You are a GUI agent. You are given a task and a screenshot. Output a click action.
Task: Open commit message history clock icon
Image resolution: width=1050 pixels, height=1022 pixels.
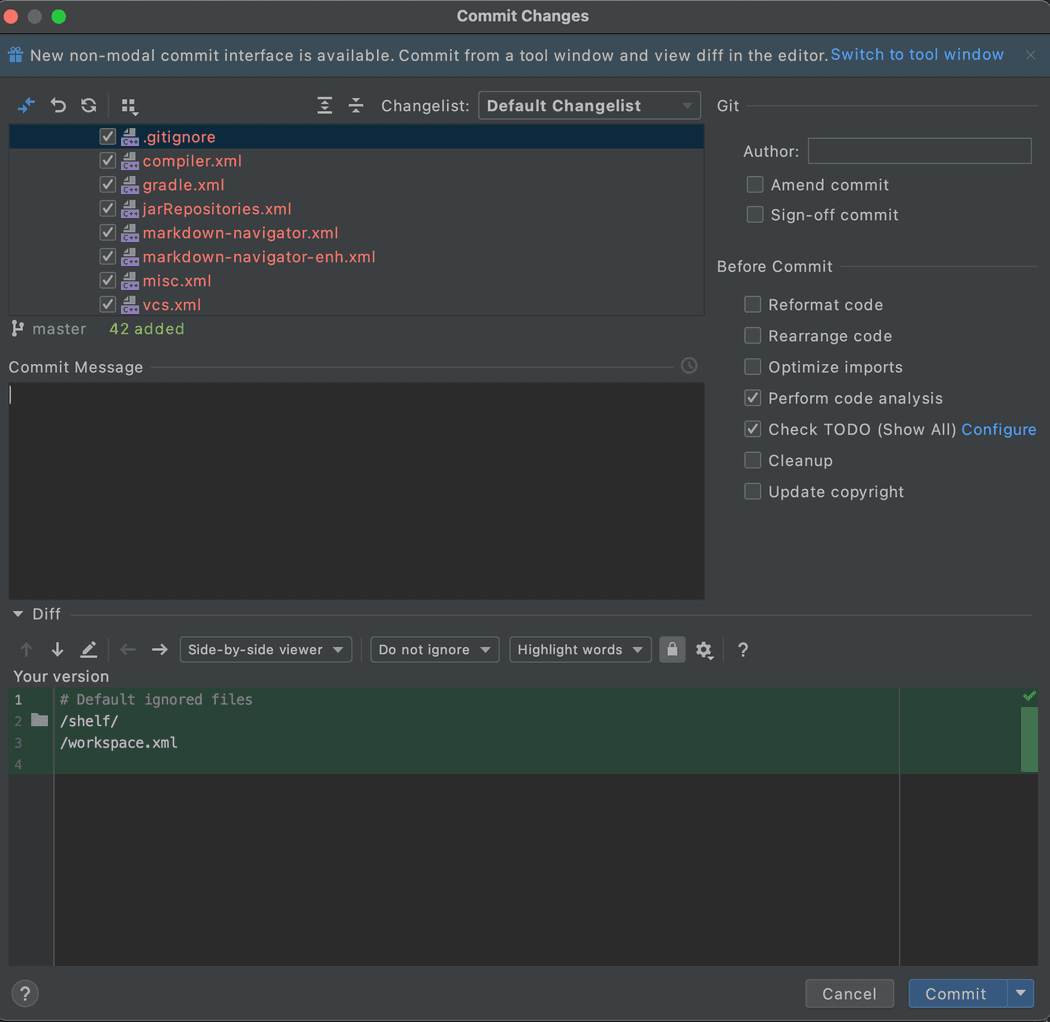tap(689, 366)
